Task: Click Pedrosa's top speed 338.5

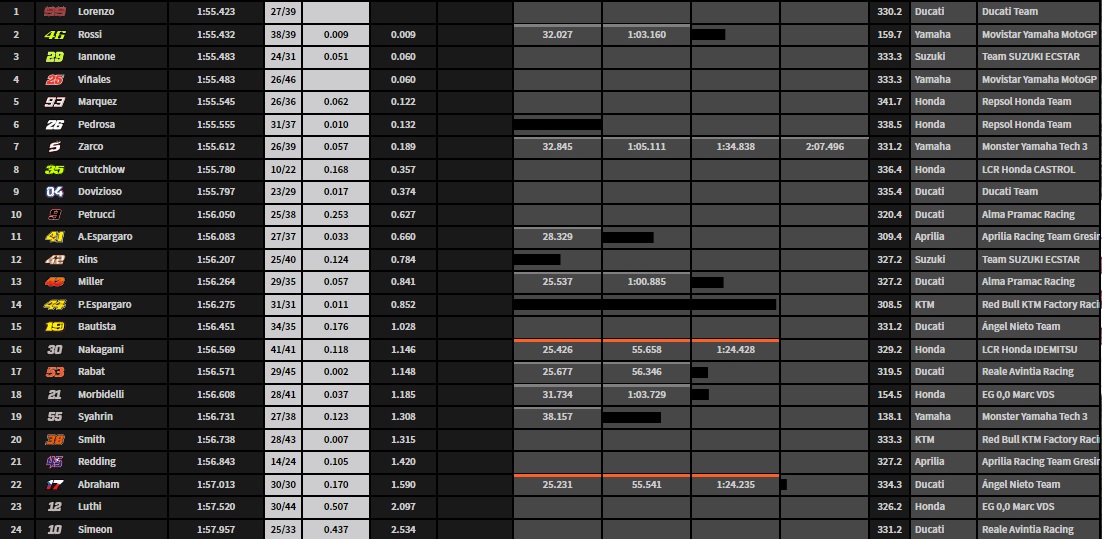Action: (x=890, y=124)
